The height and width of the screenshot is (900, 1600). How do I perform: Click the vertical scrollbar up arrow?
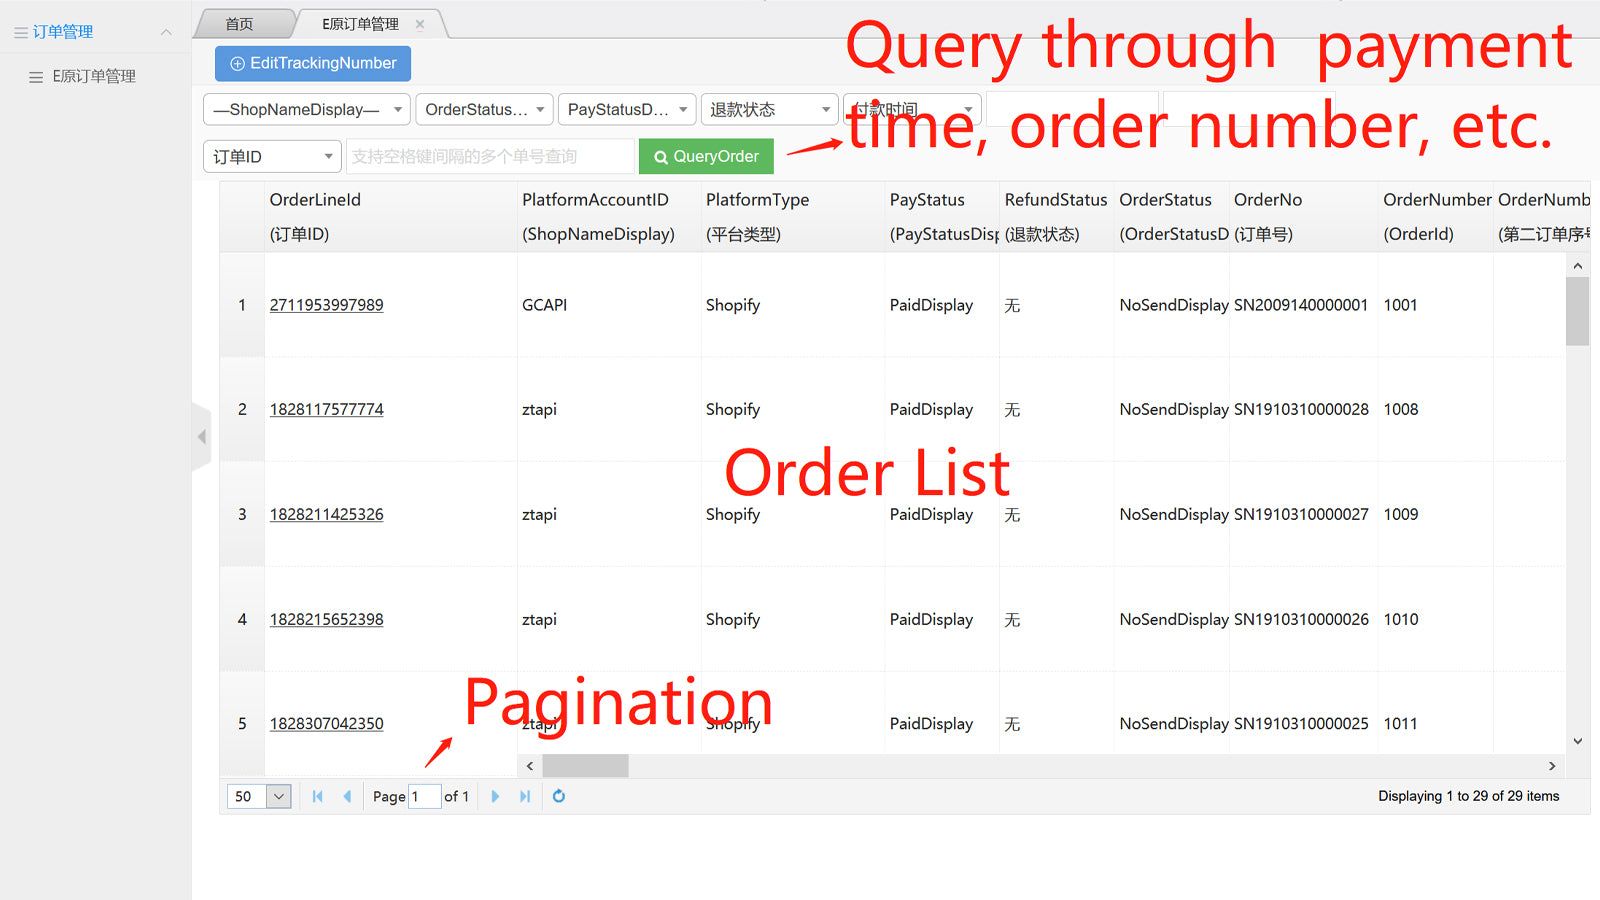coord(1578,265)
